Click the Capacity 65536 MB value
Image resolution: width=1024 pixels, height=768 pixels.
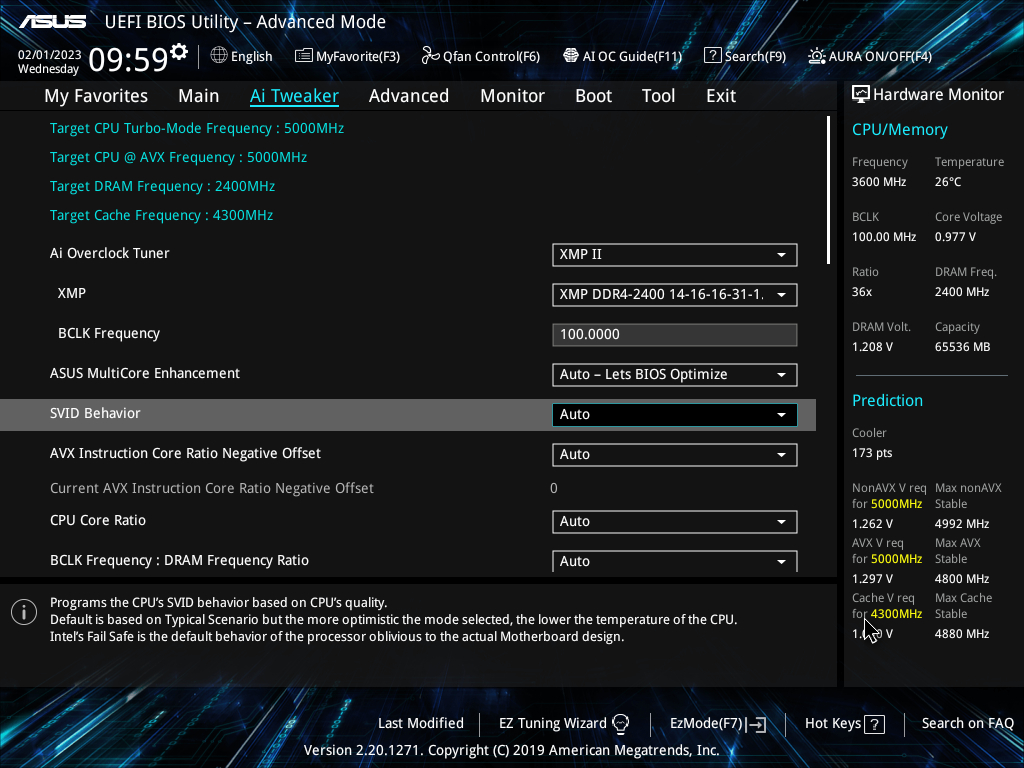(x=962, y=347)
